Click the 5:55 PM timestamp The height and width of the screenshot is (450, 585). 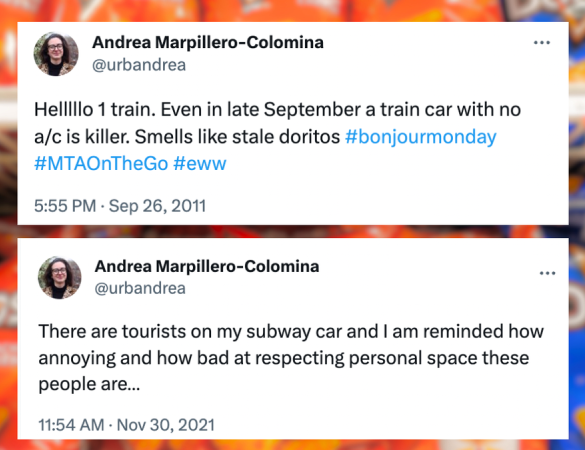[x=65, y=206]
